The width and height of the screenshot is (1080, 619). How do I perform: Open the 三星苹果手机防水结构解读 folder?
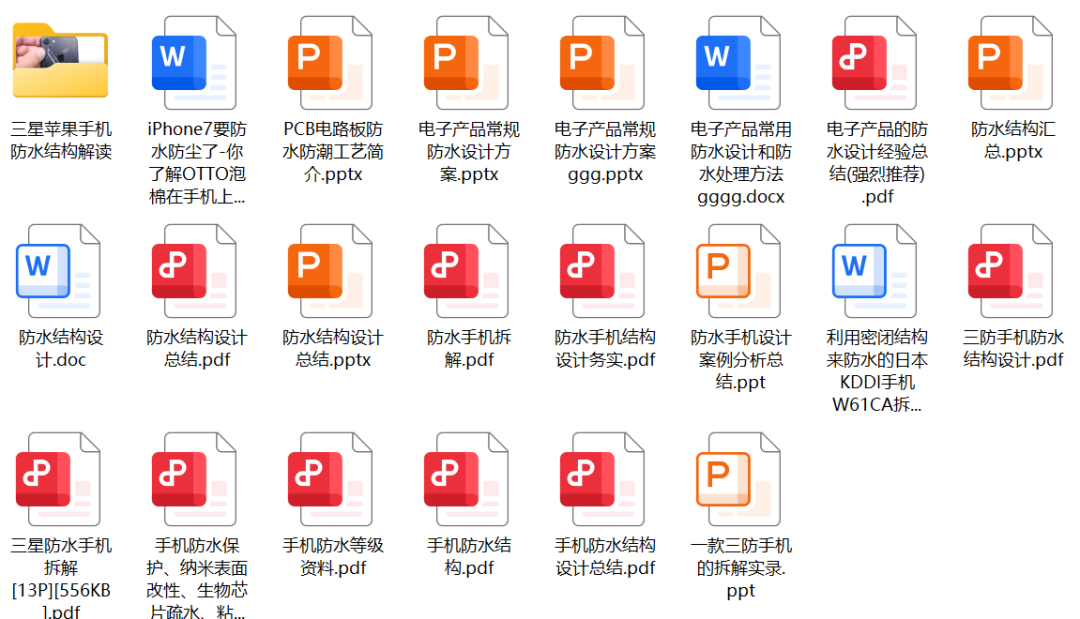(x=60, y=61)
